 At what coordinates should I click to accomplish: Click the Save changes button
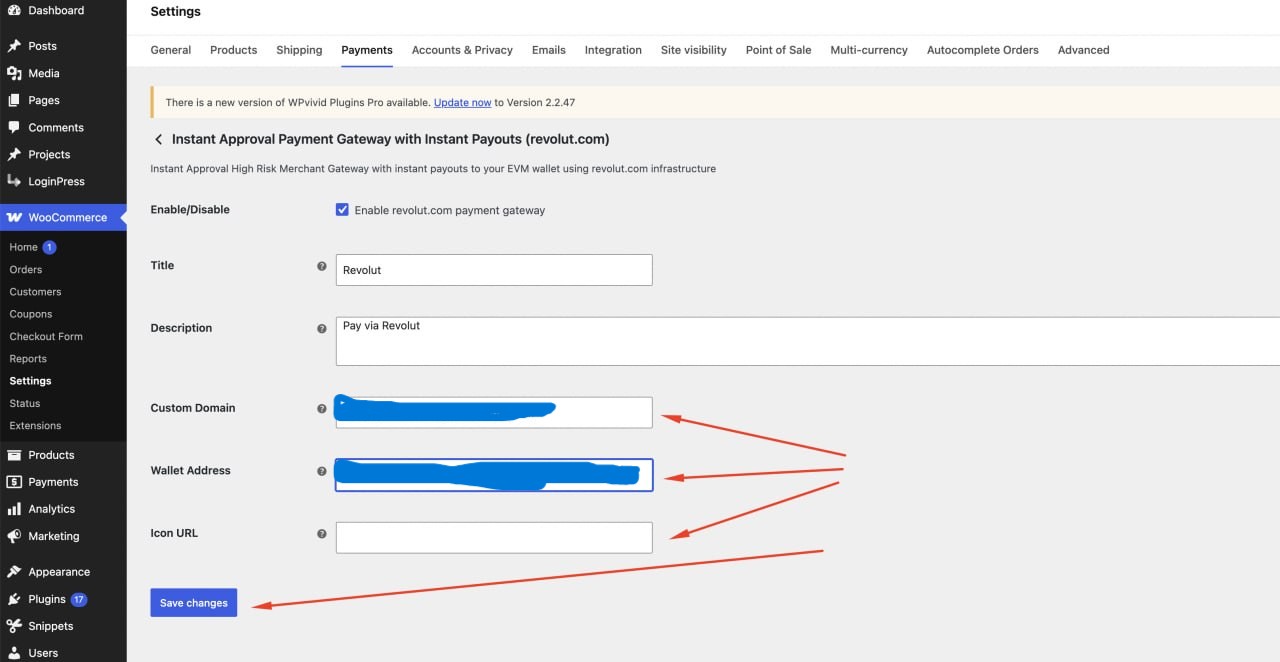tap(194, 603)
